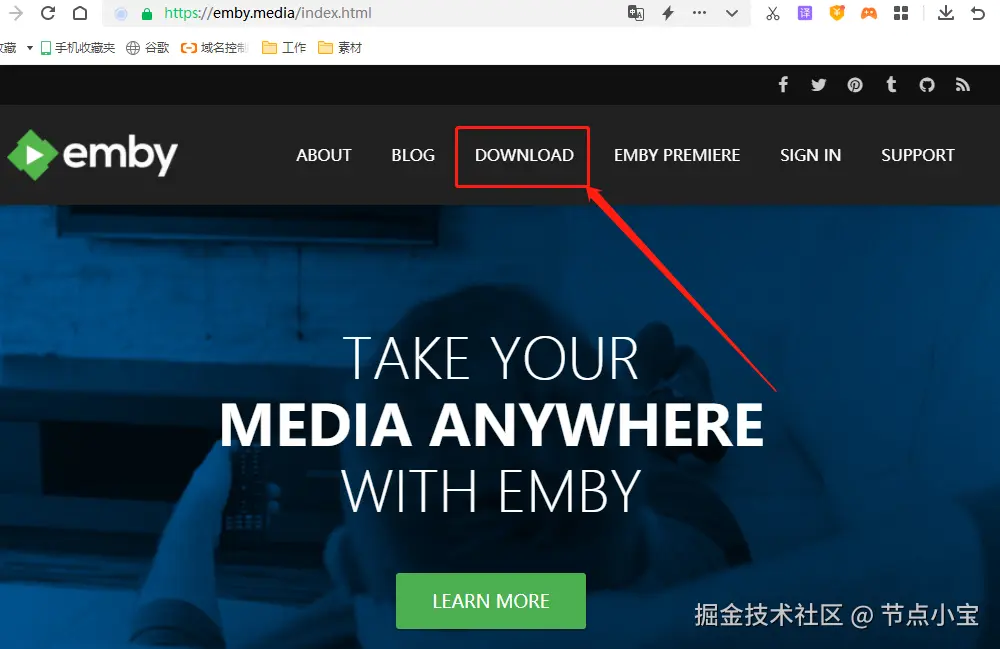
Task: Click the LEARN MORE button
Action: pyautogui.click(x=491, y=601)
